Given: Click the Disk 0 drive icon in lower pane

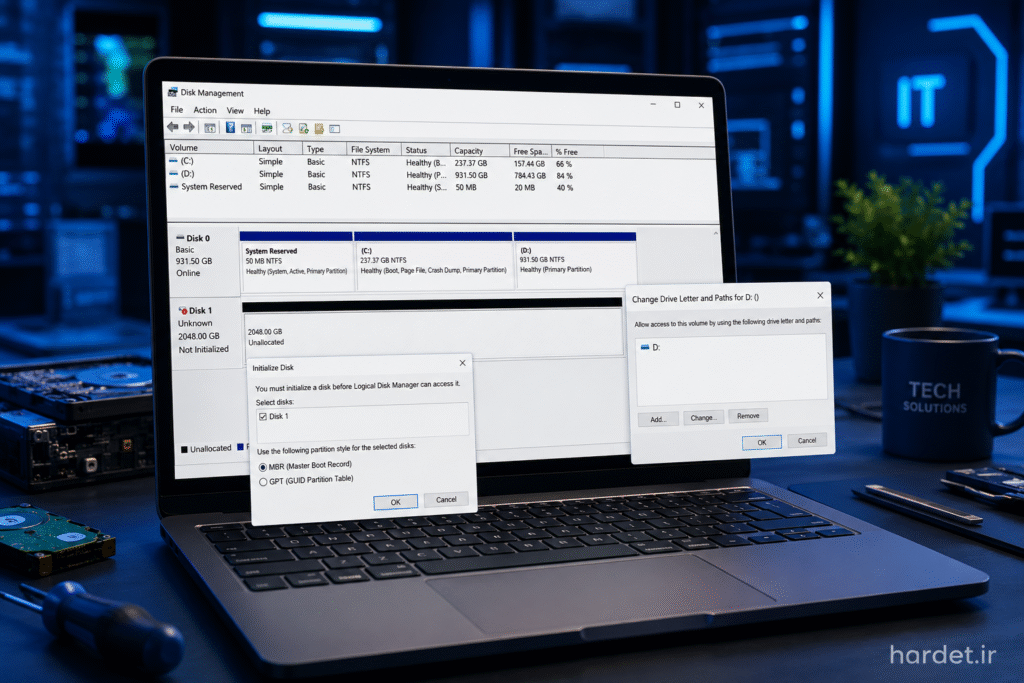Looking at the screenshot, I should click(x=180, y=238).
